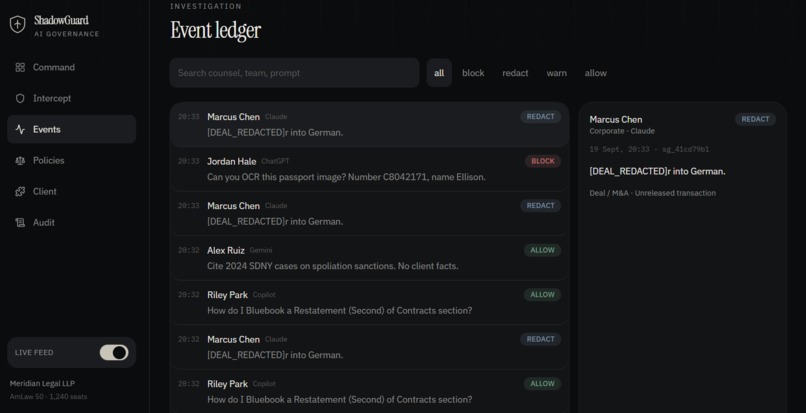This screenshot has width=806, height=413.
Task: Click the Policies scales icon
Action: 20,160
